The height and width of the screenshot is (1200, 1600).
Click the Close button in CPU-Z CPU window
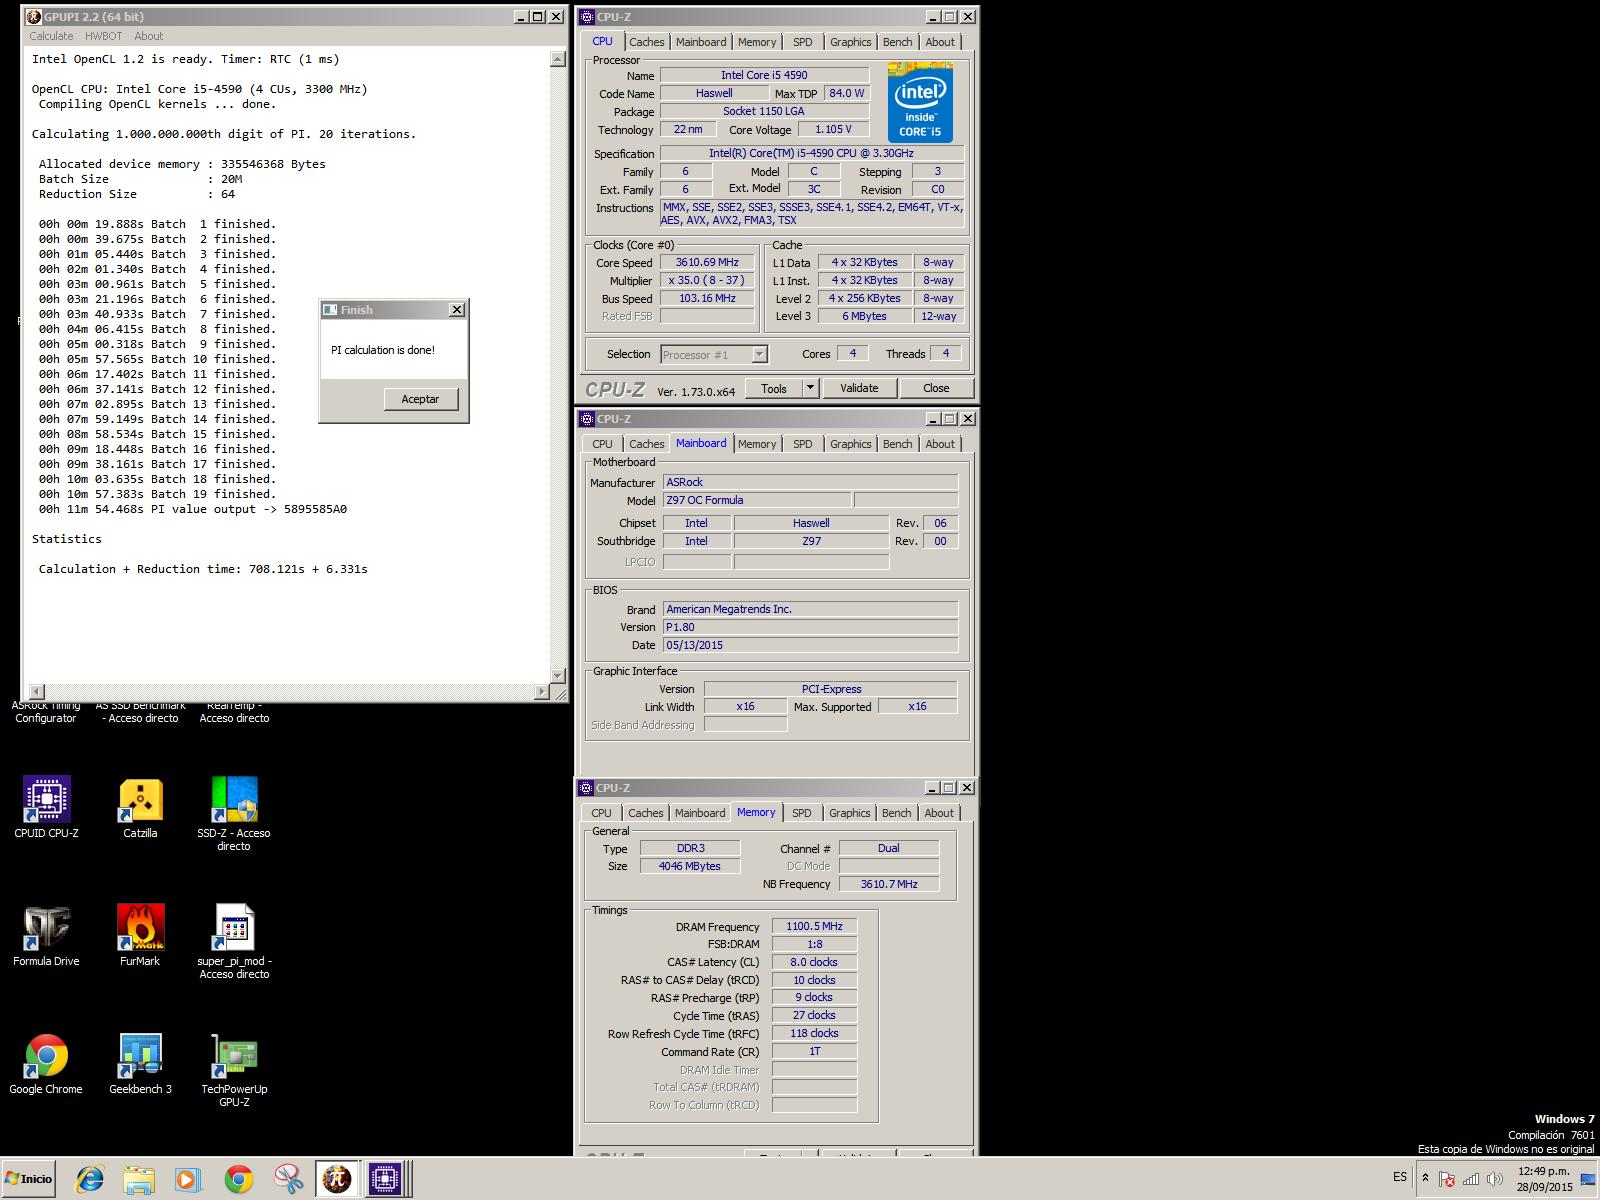936,388
